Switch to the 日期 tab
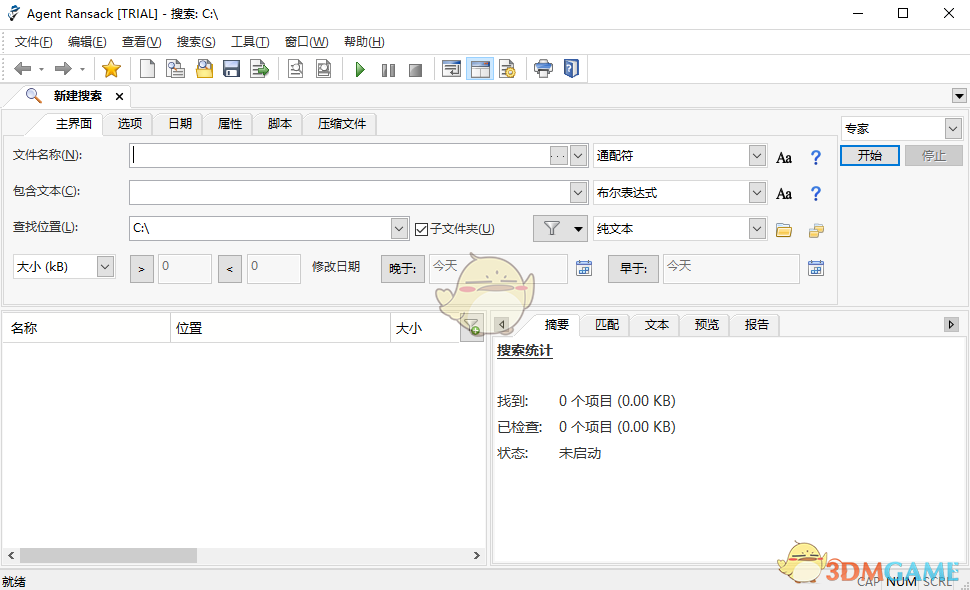 click(x=178, y=123)
